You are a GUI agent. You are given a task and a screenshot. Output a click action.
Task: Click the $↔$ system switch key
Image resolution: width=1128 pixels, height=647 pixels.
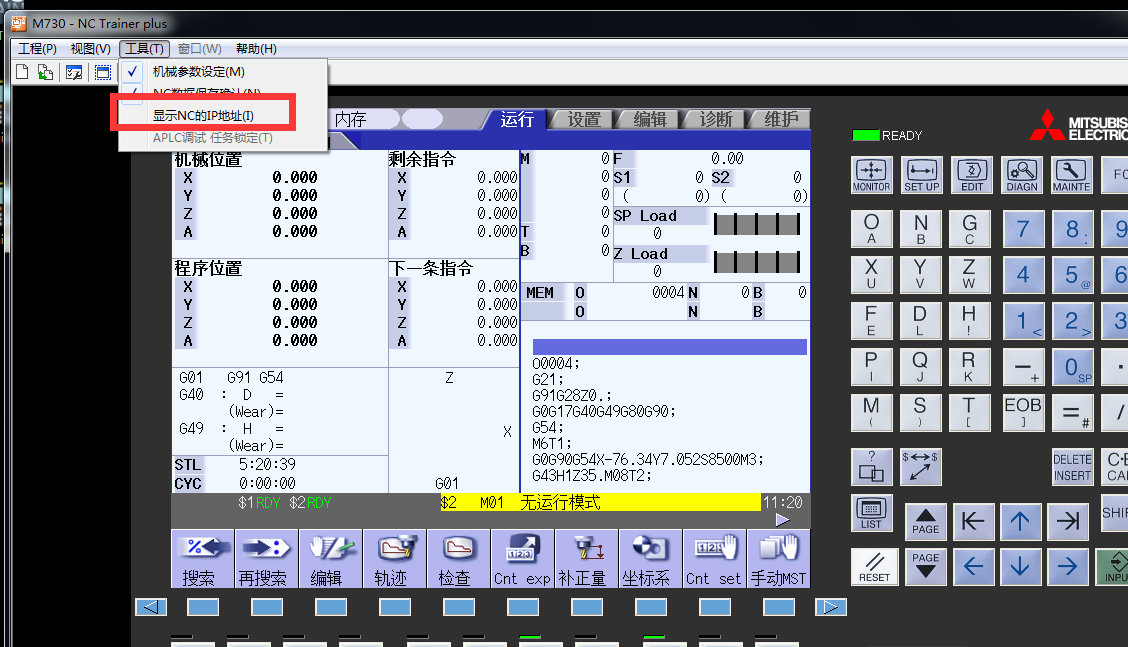[920, 467]
